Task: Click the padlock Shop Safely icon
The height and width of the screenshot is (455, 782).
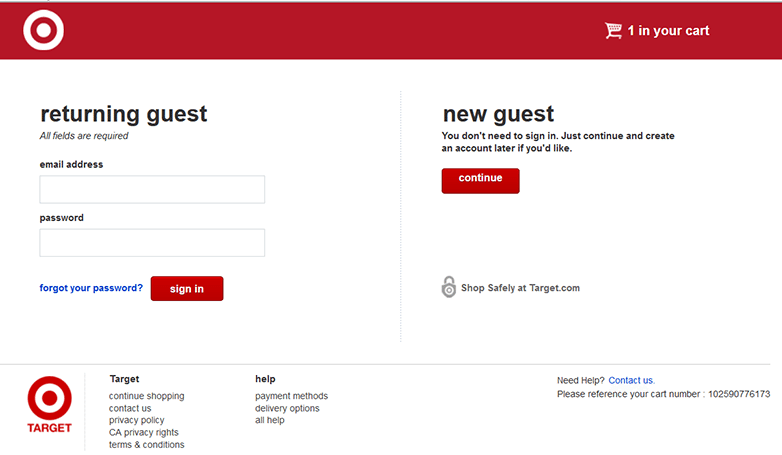Action: (x=449, y=287)
